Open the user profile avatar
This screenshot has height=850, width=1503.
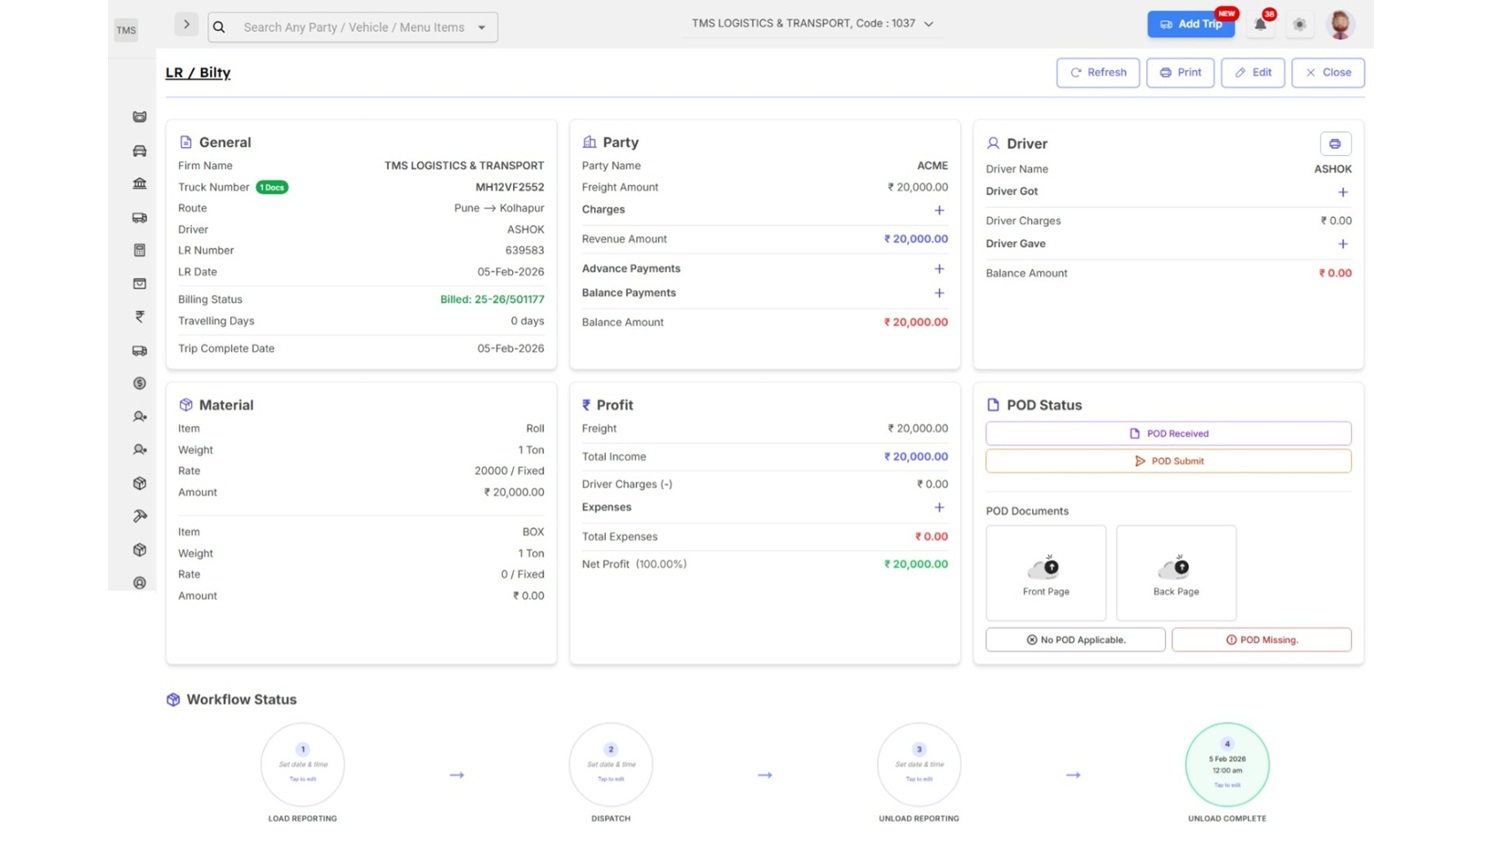click(x=1340, y=24)
